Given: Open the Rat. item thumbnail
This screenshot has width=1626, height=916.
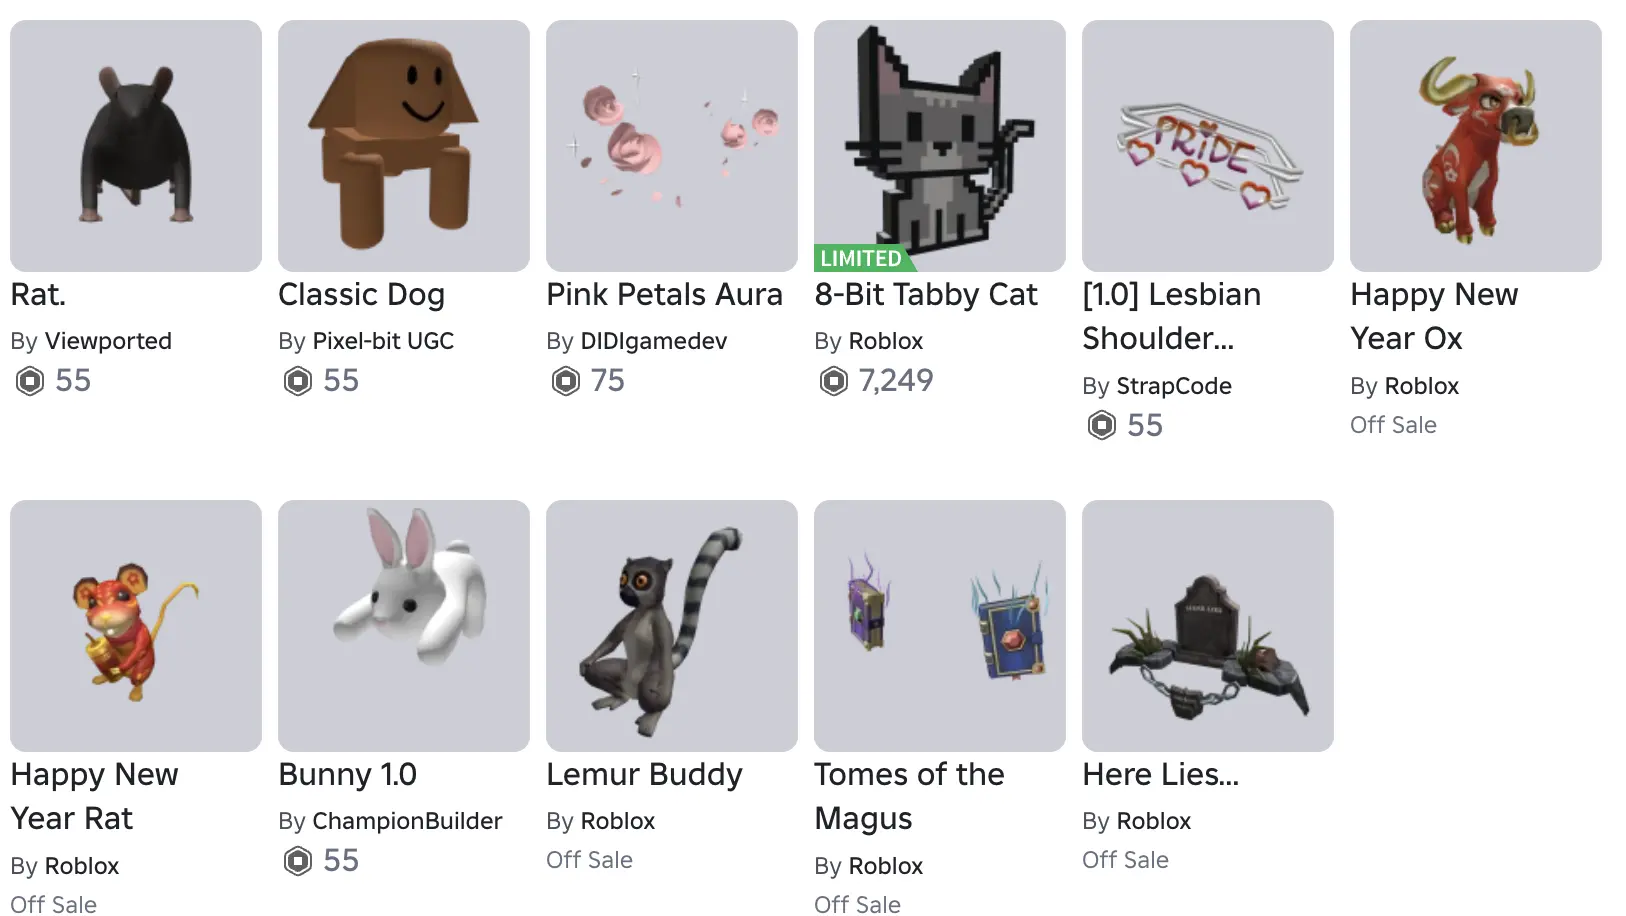Looking at the screenshot, I should coord(136,146).
